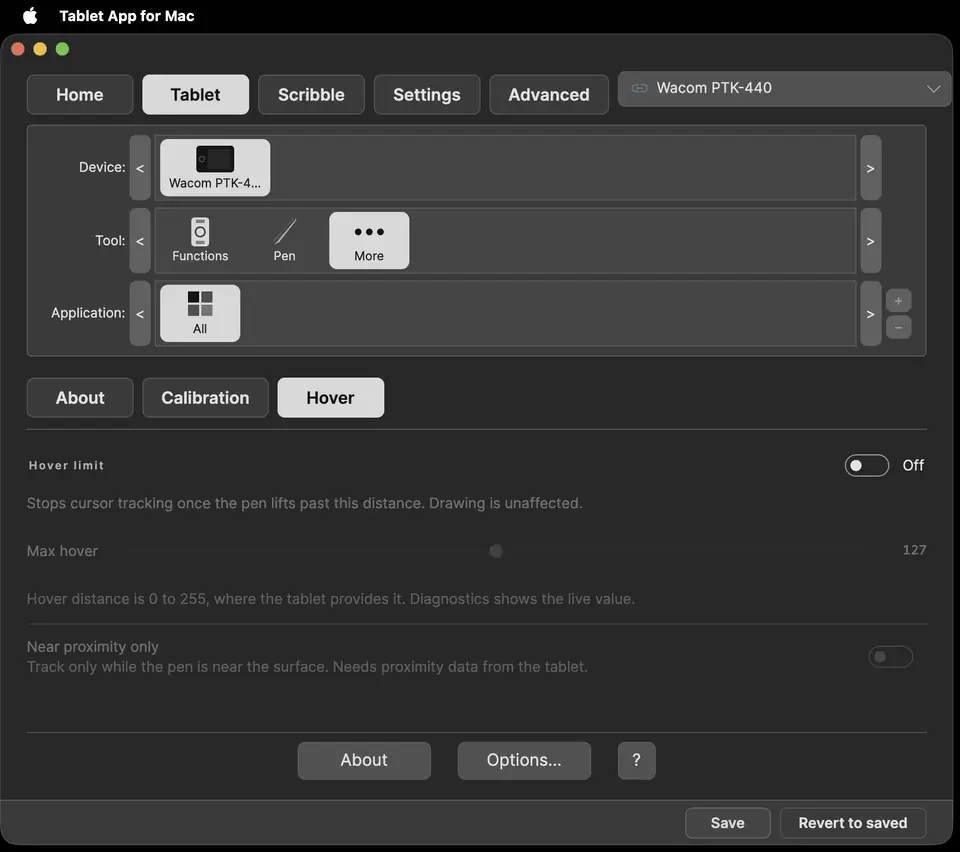Open the Wacom PTK-440 device dropdown
The height and width of the screenshot is (852, 960).
[784, 89]
